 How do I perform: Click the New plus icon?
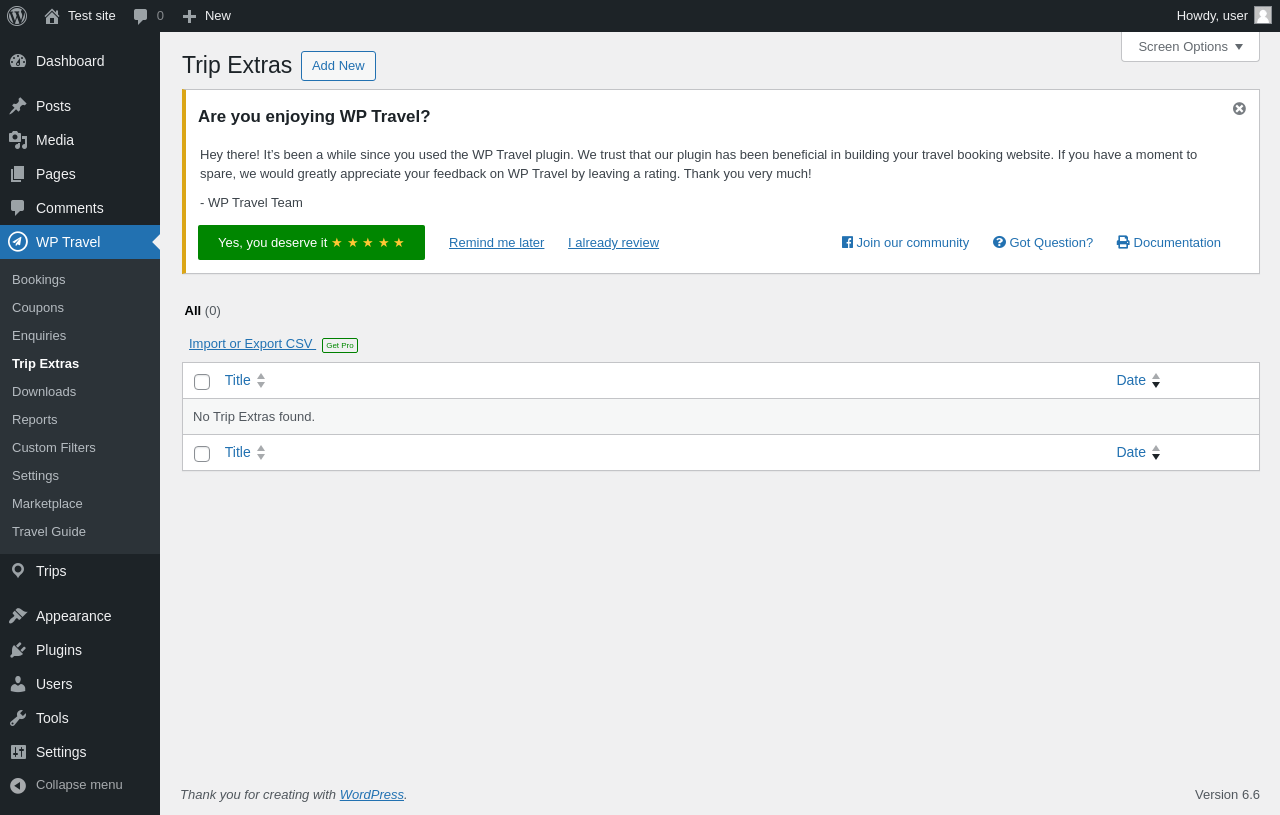coord(189,16)
